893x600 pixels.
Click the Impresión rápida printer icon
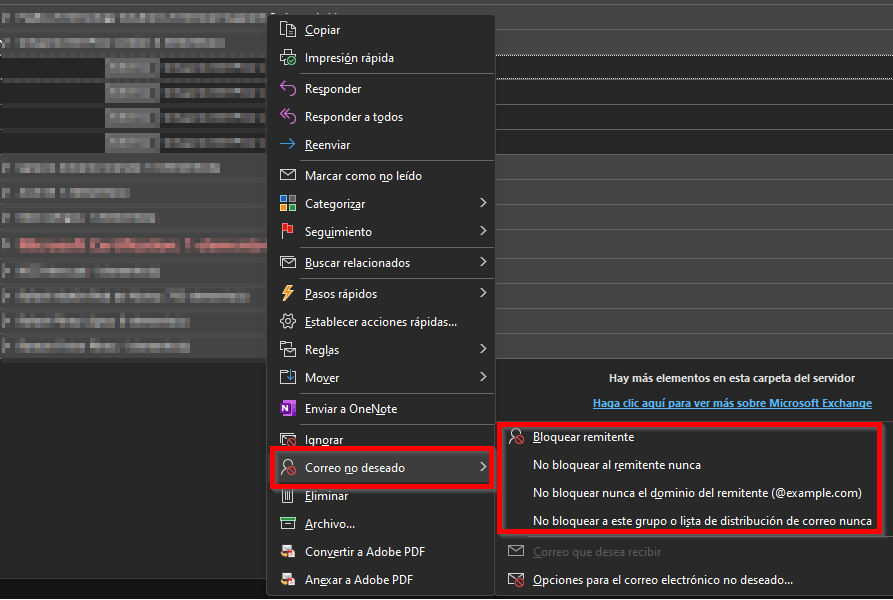point(288,58)
